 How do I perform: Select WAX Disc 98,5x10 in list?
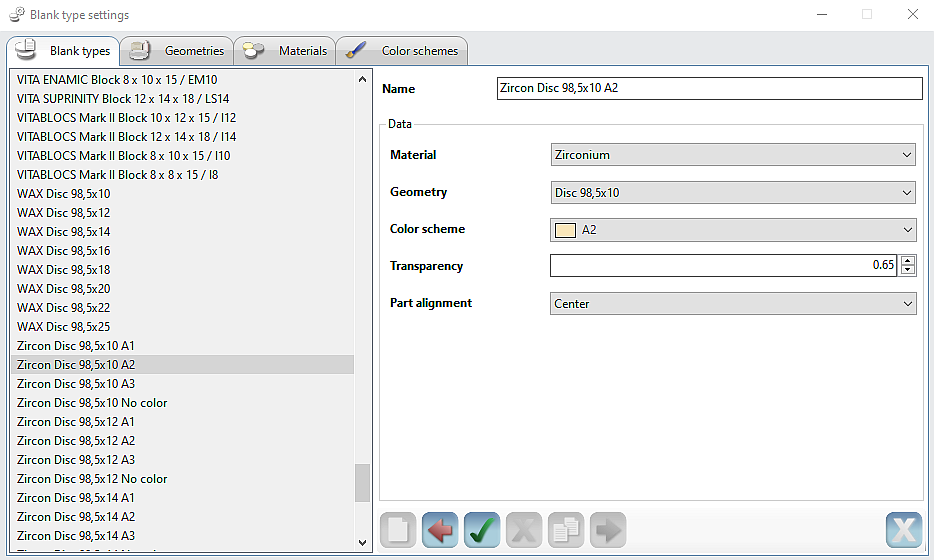click(182, 194)
